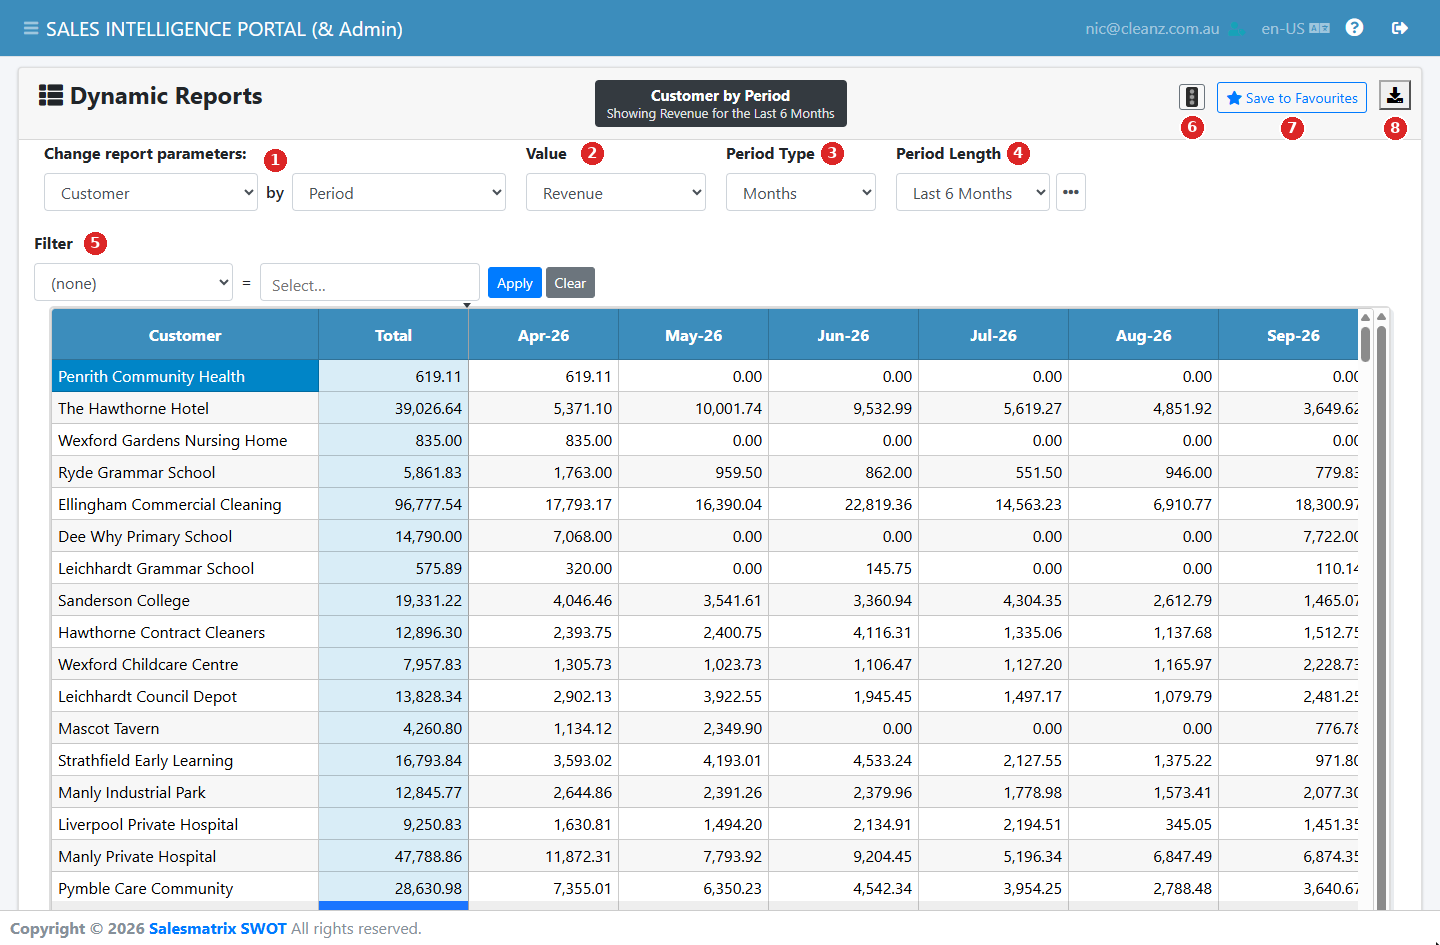Click Apr-26 value 17,793.17

pos(543,504)
